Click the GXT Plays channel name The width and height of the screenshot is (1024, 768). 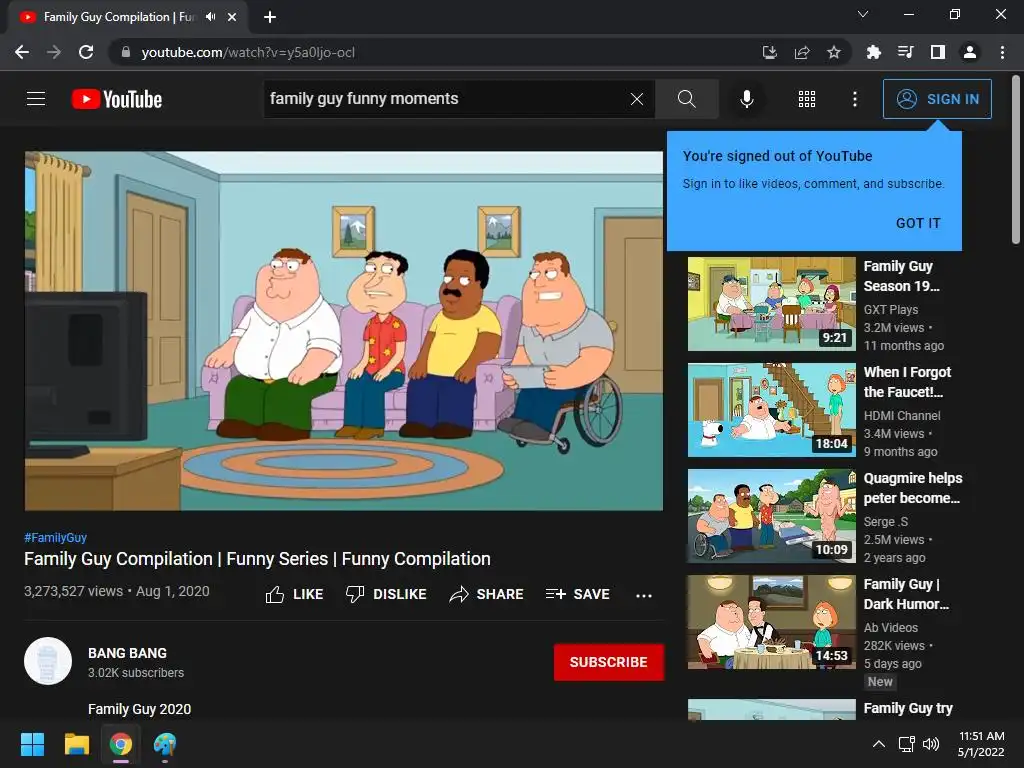[x=891, y=310]
